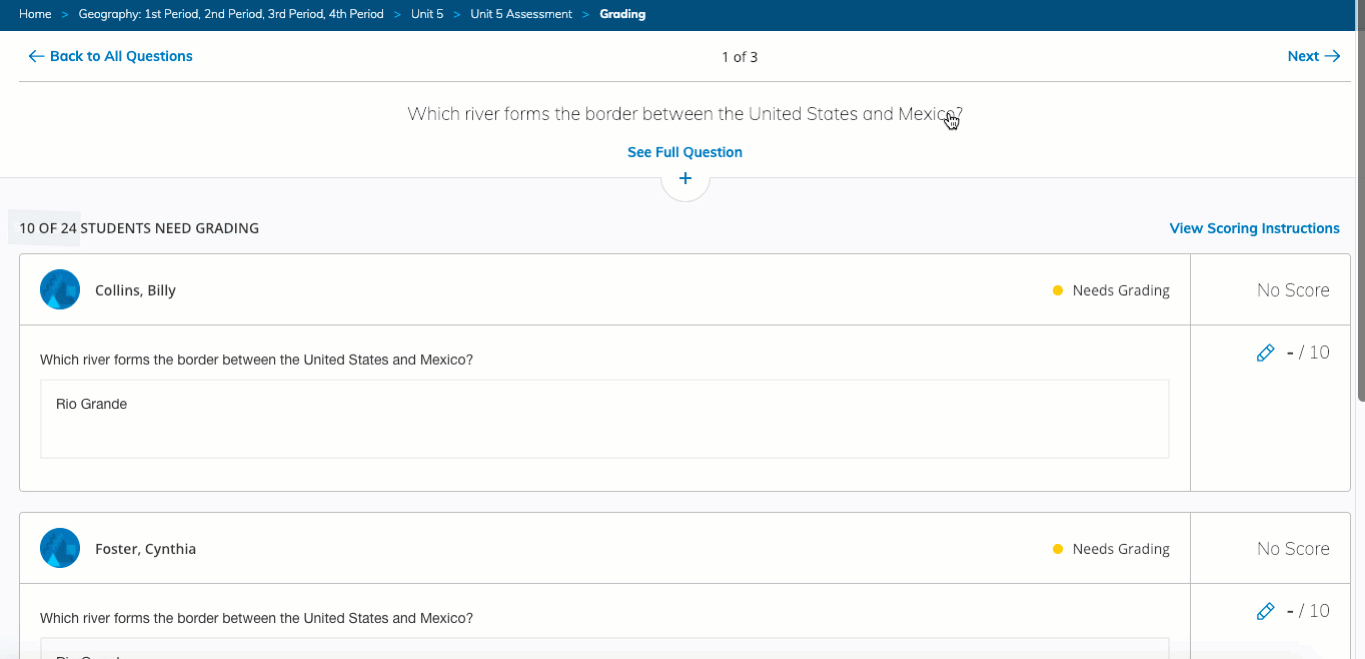Viewport: 1365px width, 659px height.
Task: Navigate to Home breadcrumb
Action: coord(35,14)
